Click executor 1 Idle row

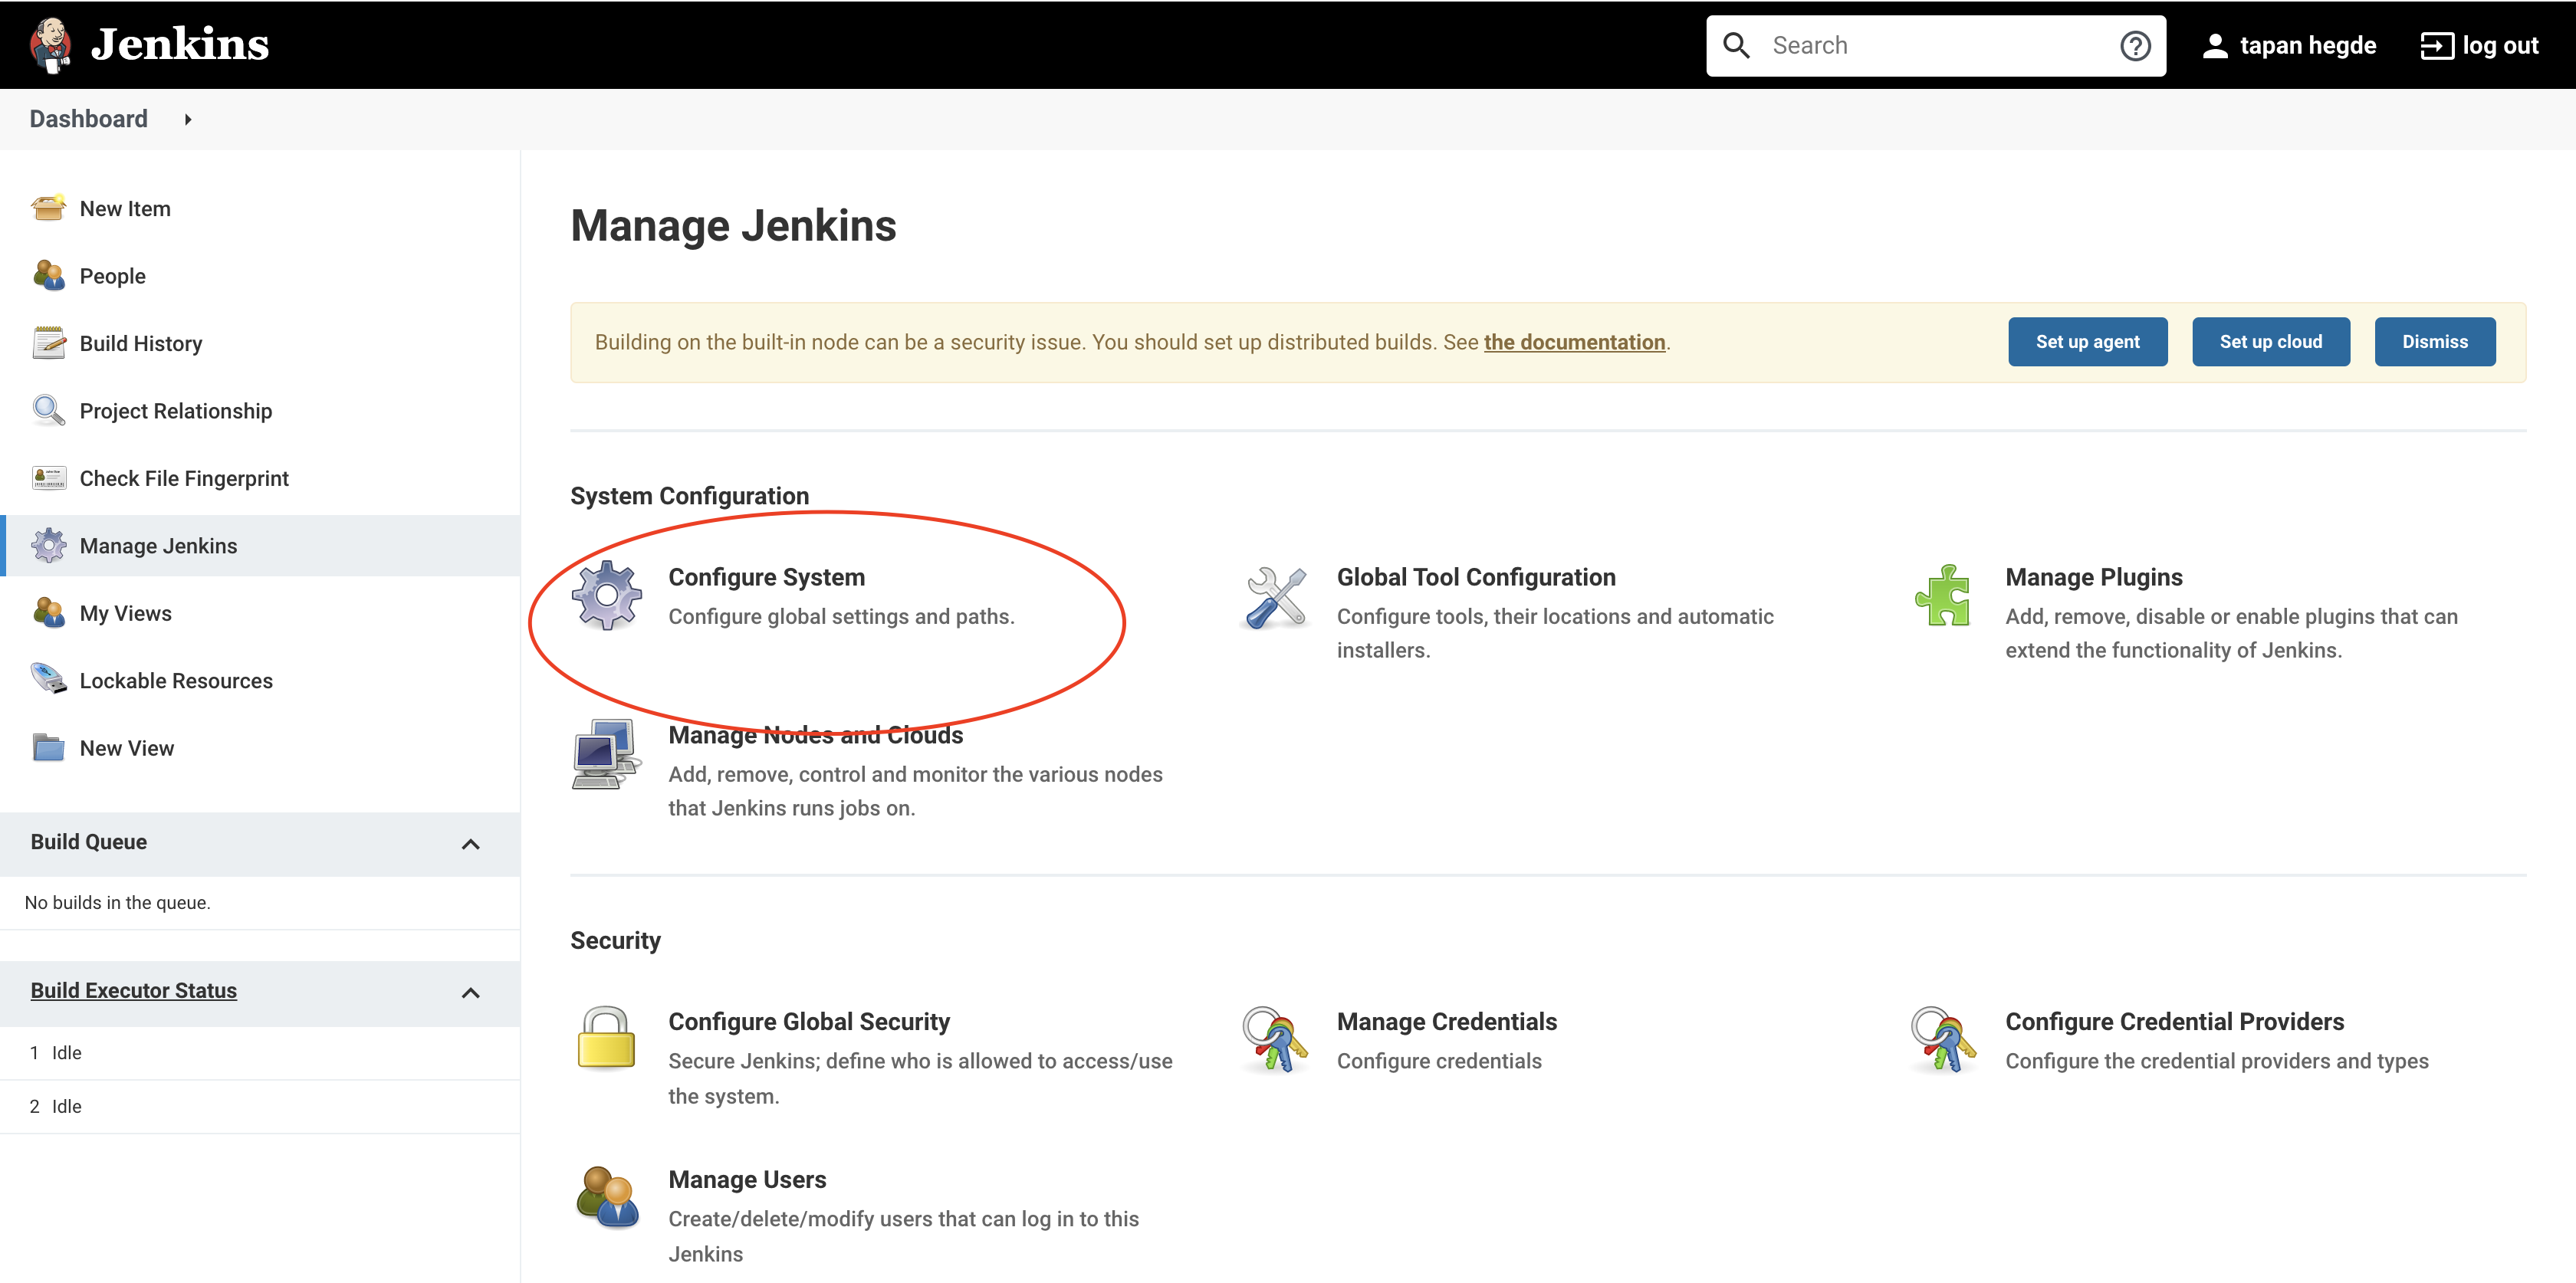click(260, 1053)
